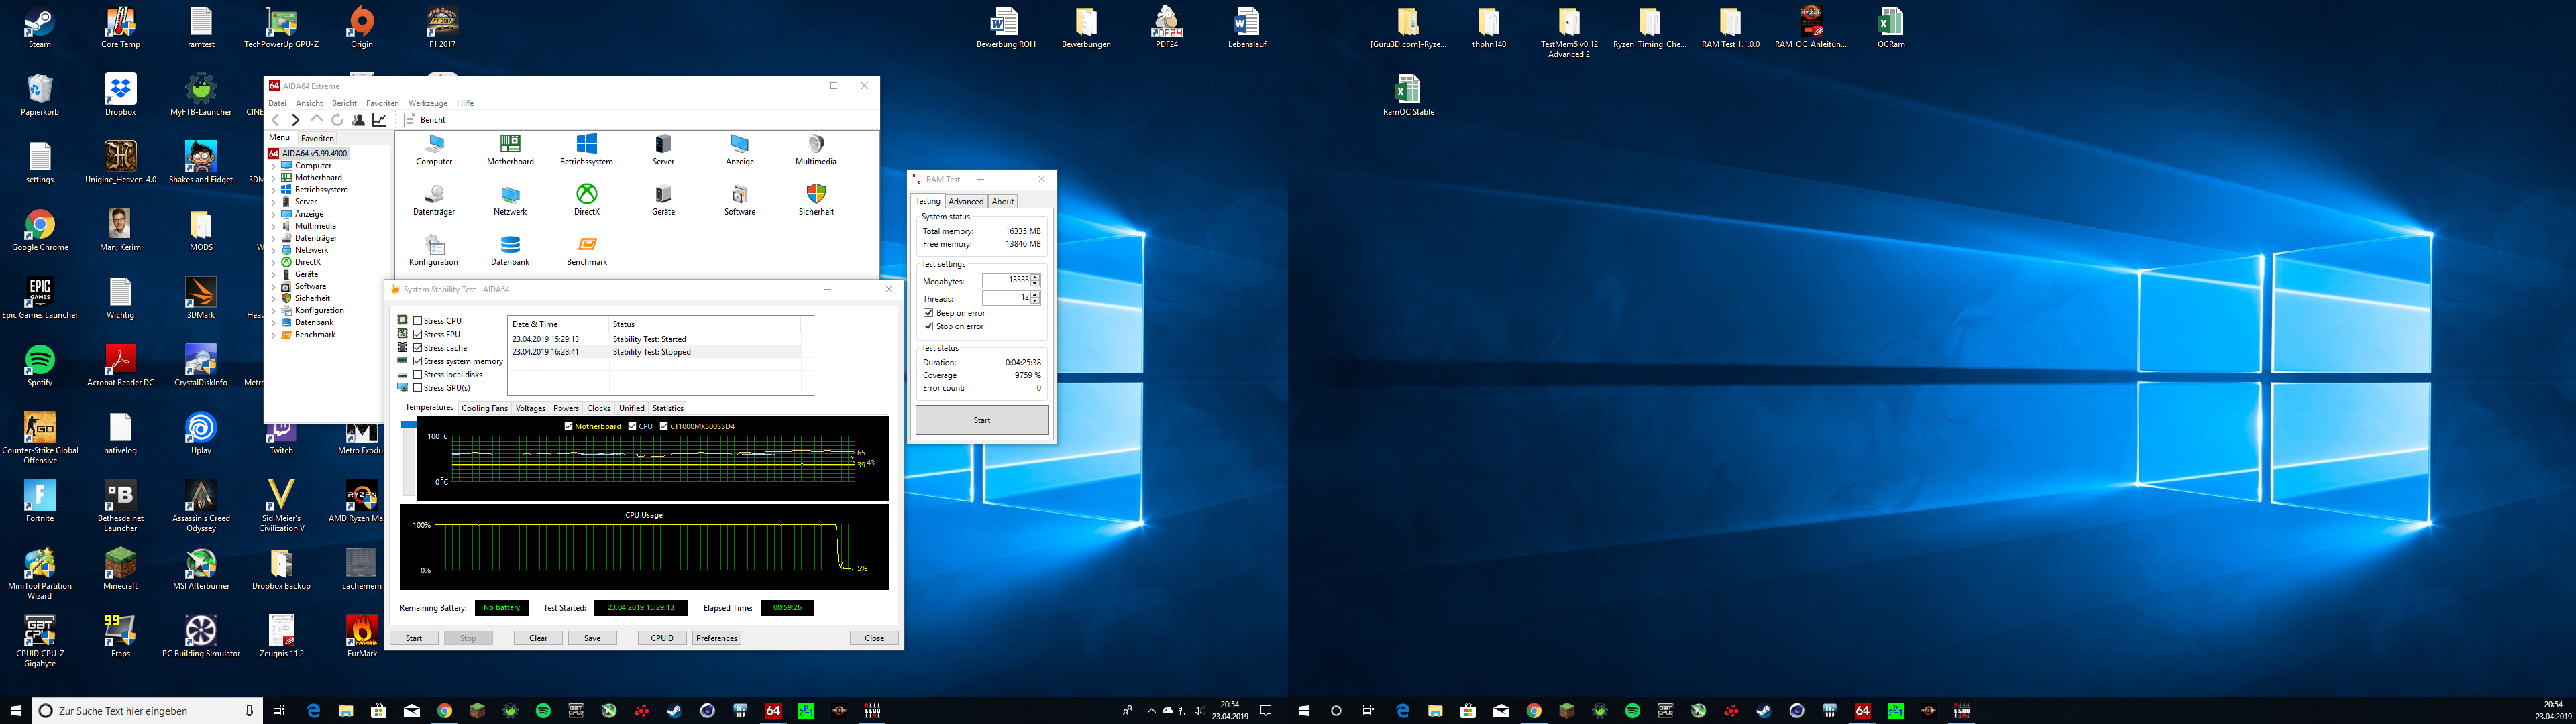Switch to the Cooling Fans tab
Viewport: 2576px width, 724px height.
(484, 408)
